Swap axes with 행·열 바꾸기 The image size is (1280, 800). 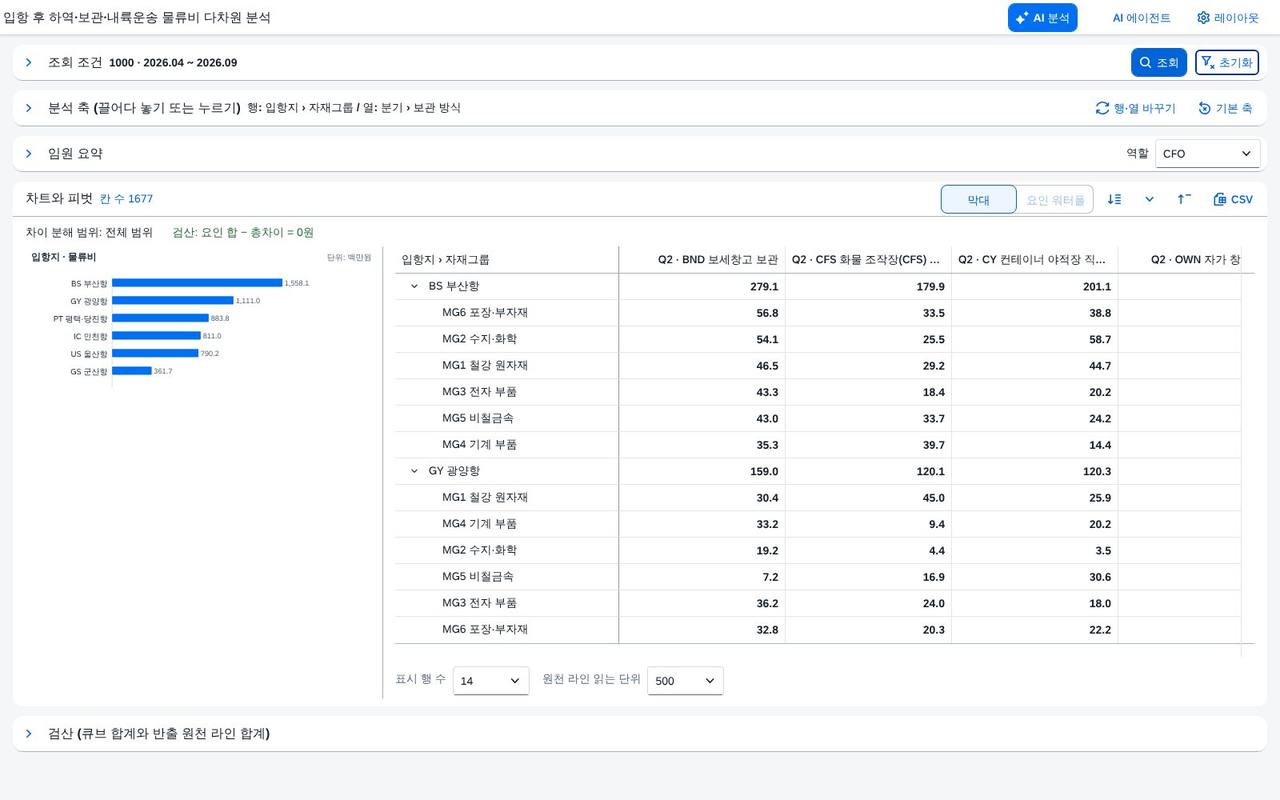(1136, 108)
